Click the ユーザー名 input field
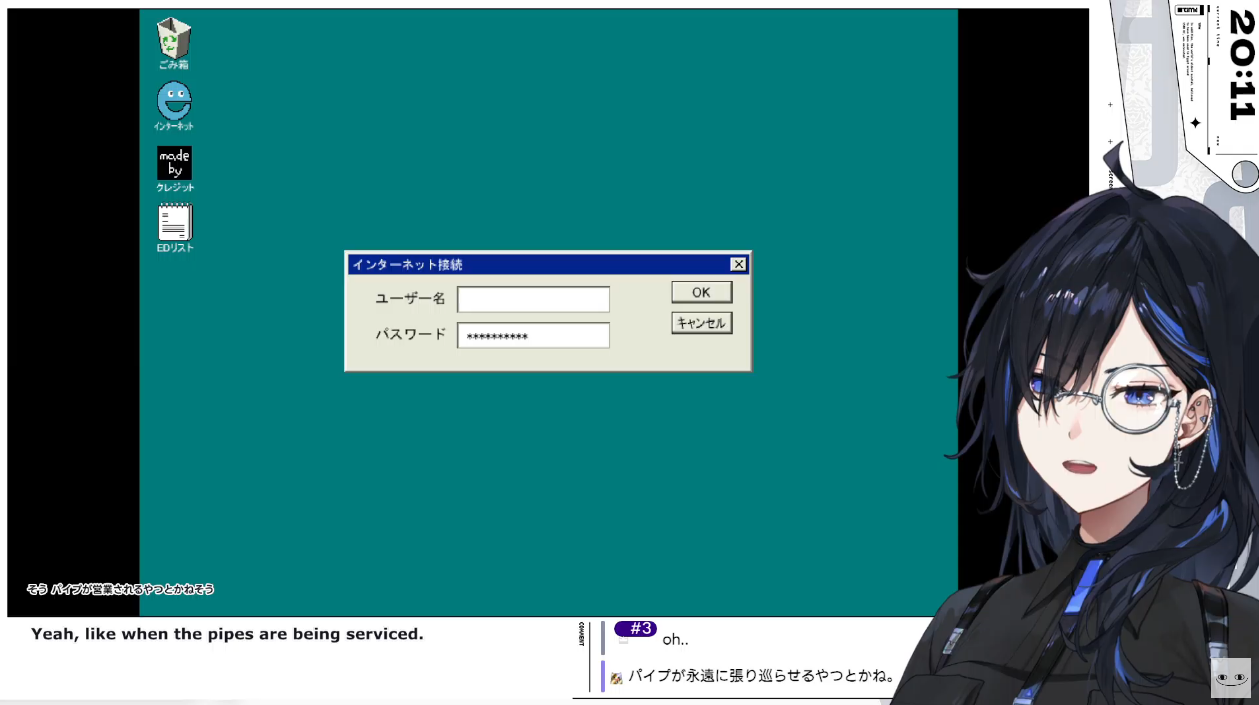1259x705 pixels. pyautogui.click(x=533, y=299)
